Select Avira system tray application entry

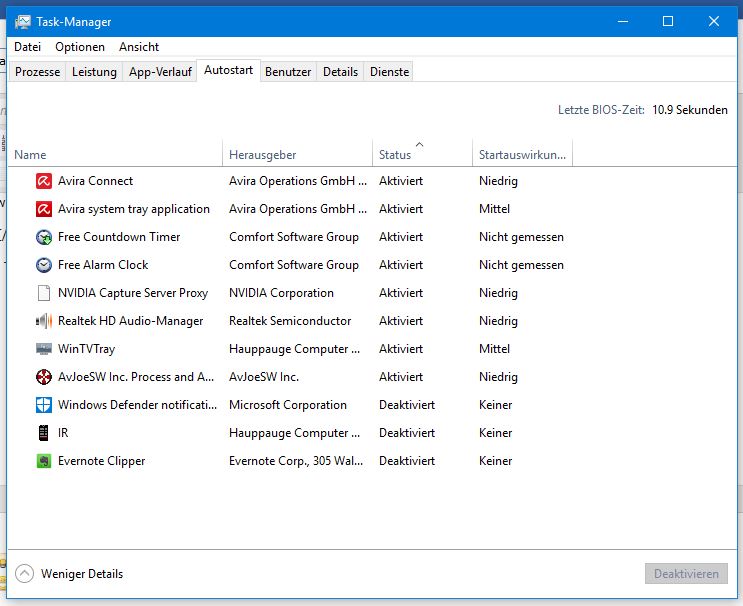[x=134, y=209]
